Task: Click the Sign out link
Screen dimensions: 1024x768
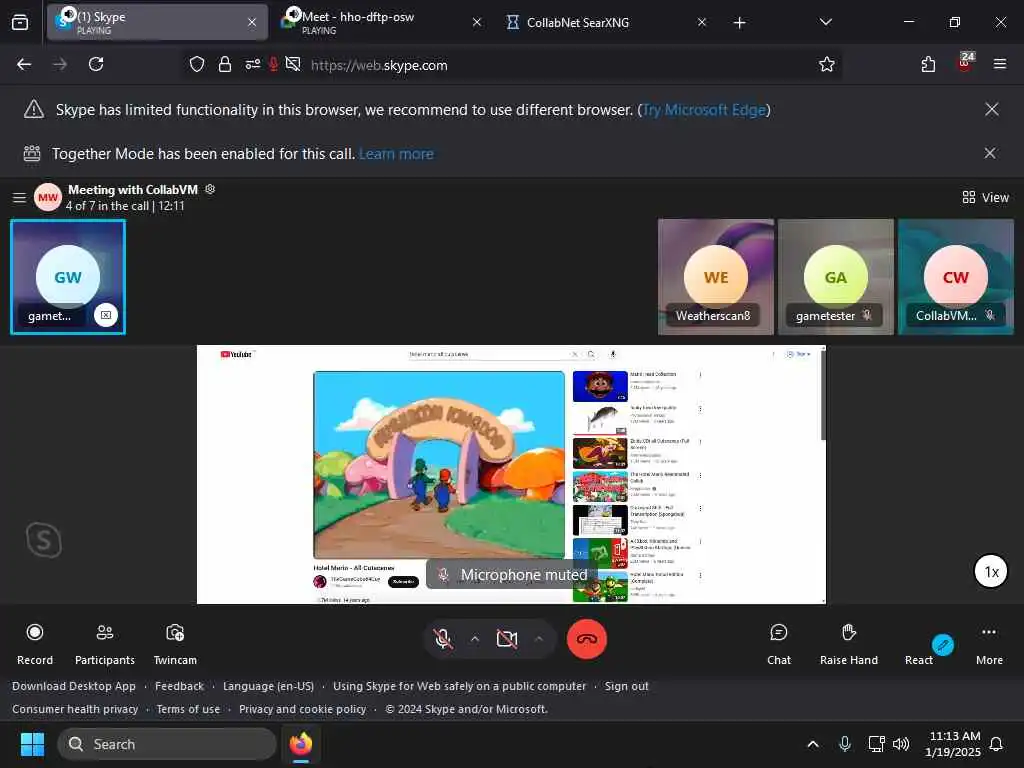Action: pyautogui.click(x=626, y=686)
